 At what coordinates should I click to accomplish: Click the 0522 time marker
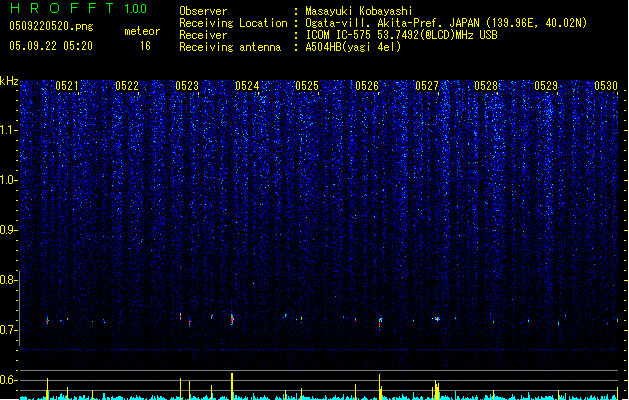127,86
